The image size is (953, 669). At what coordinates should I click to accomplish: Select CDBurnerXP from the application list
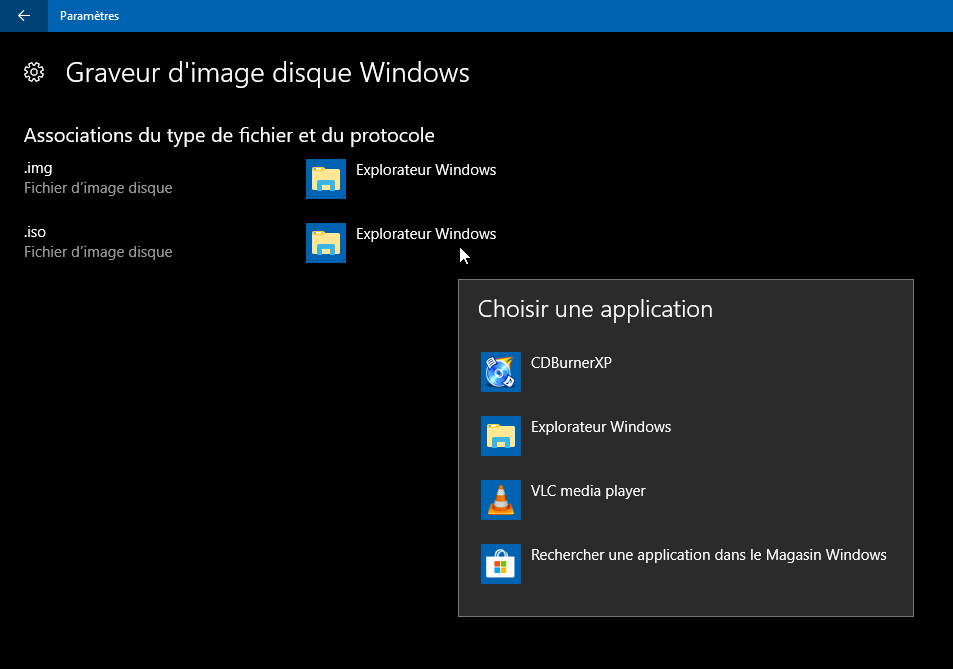[571, 363]
